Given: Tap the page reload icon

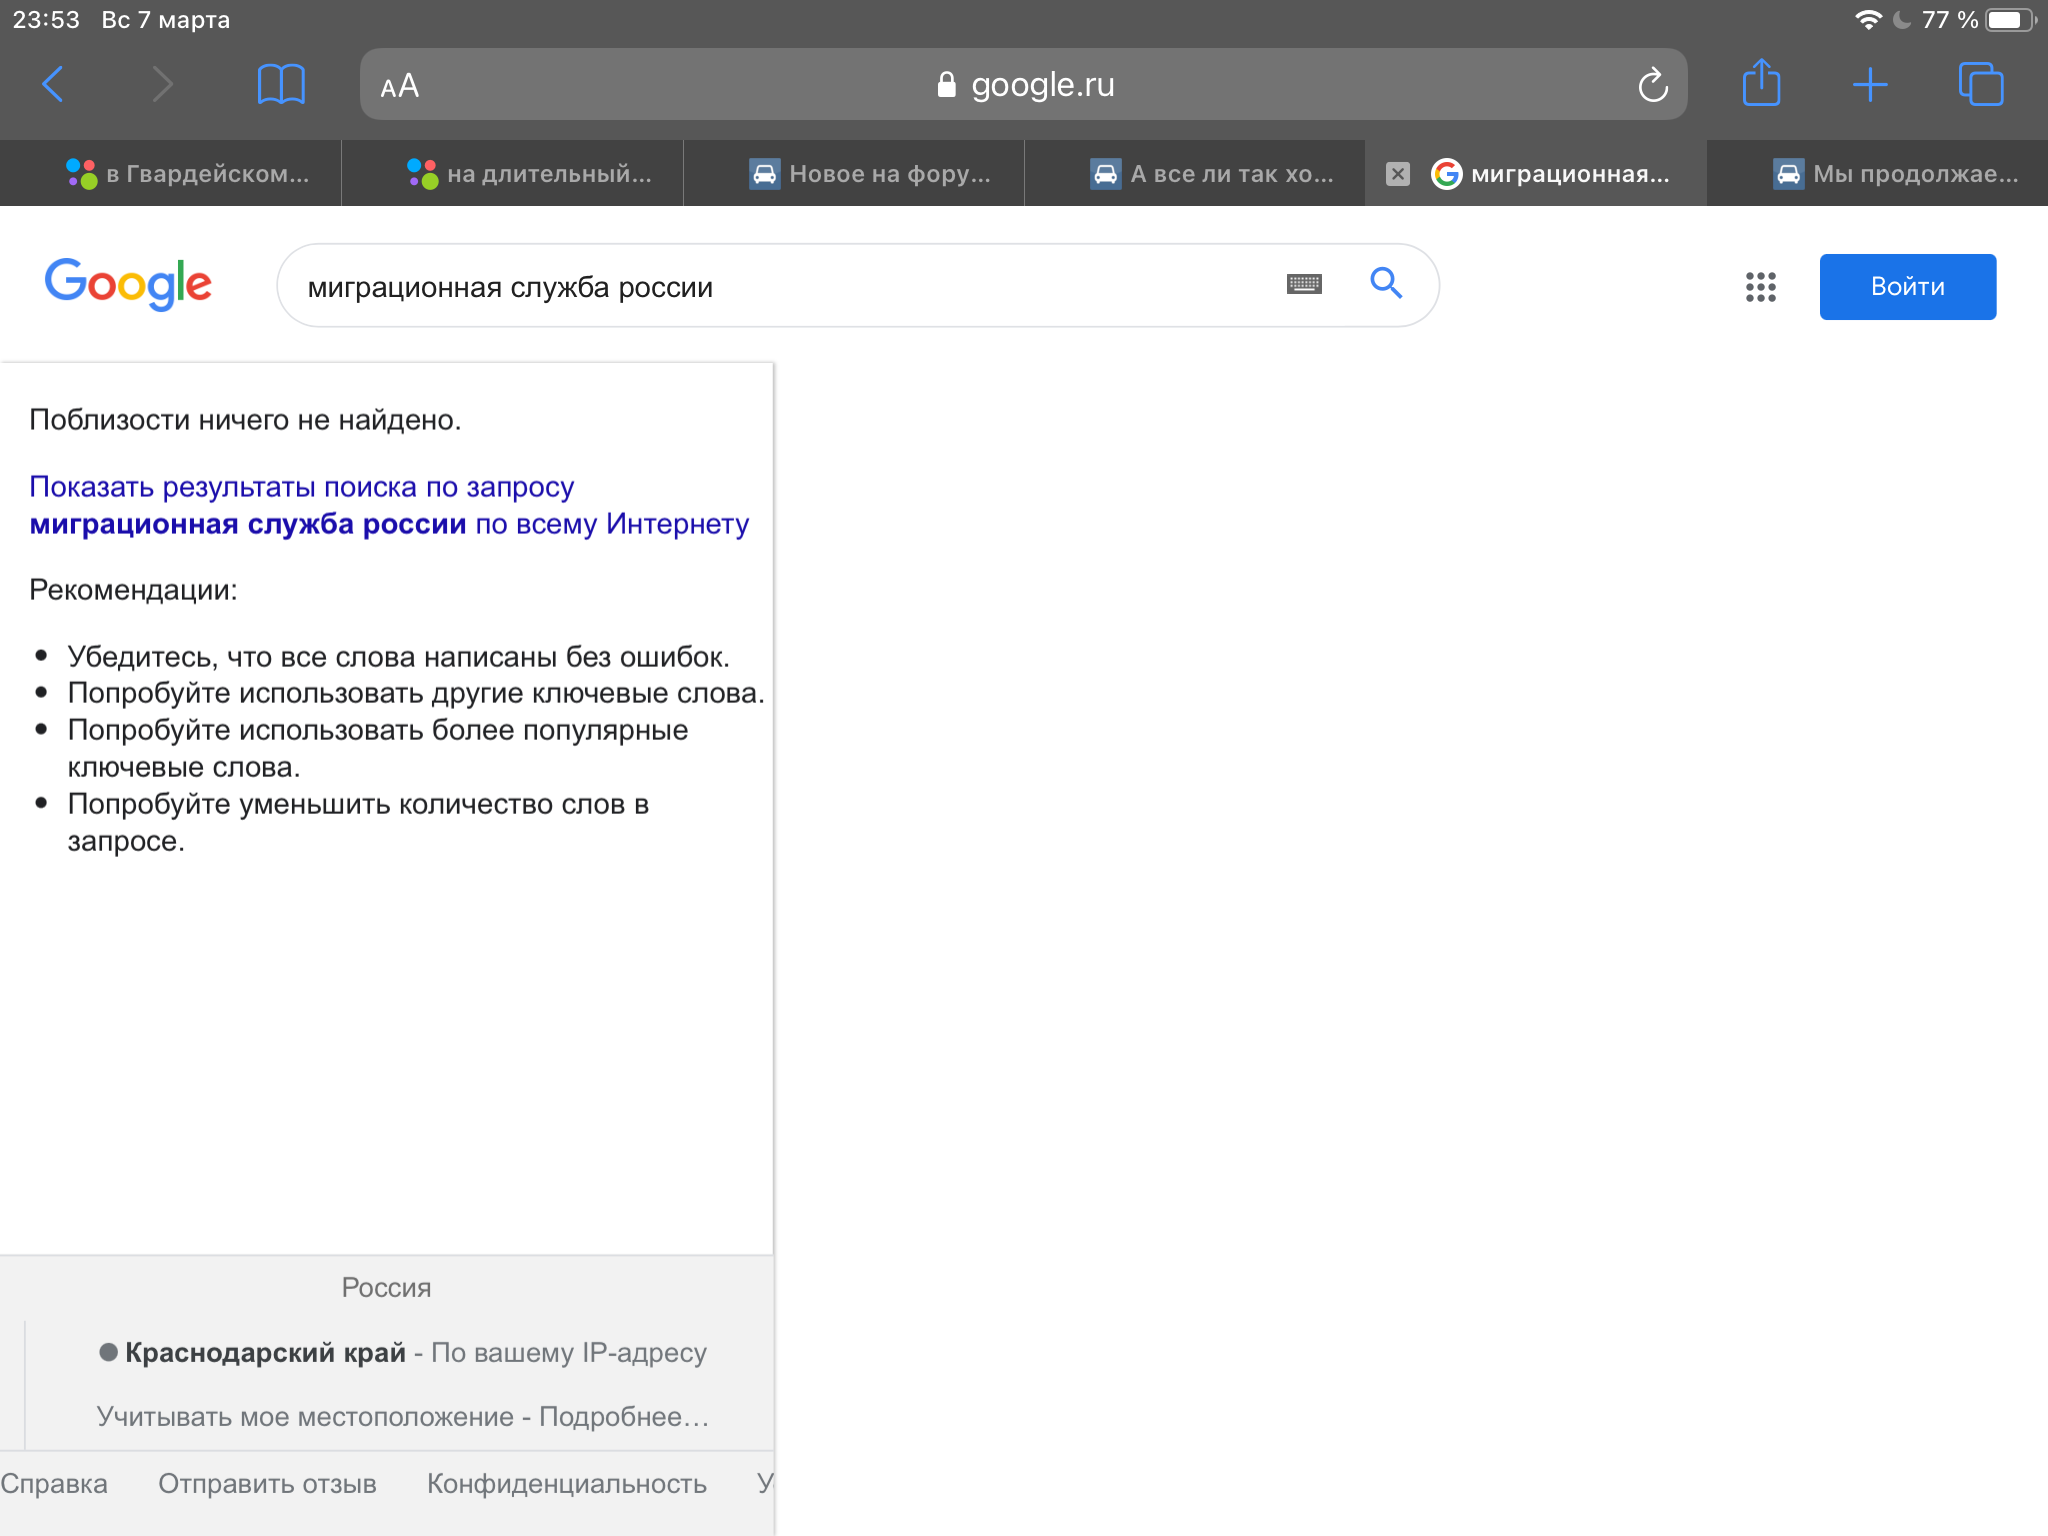Looking at the screenshot, I should click(1652, 86).
